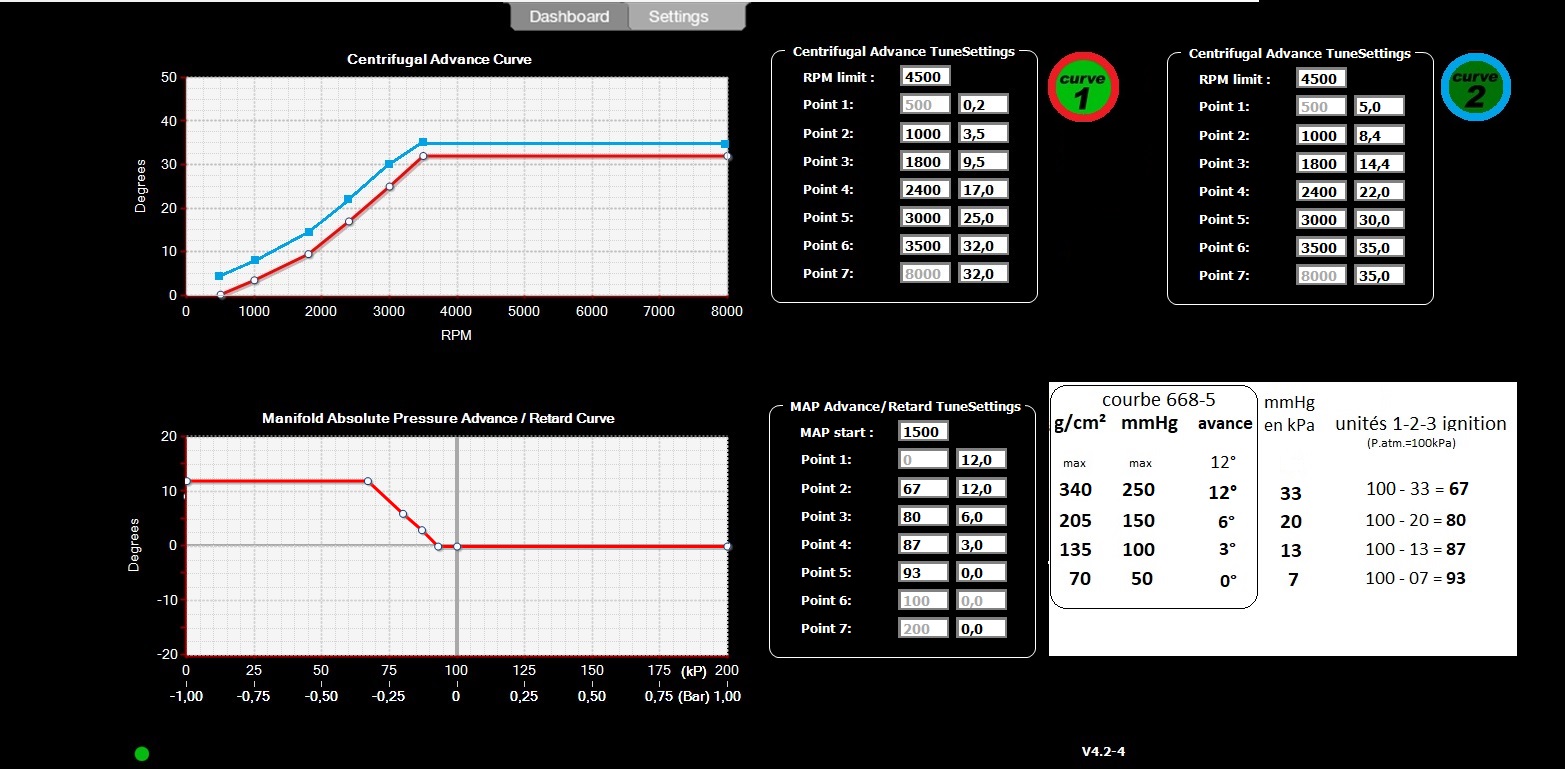
Task: Click the MAP start value field
Action: (x=923, y=432)
